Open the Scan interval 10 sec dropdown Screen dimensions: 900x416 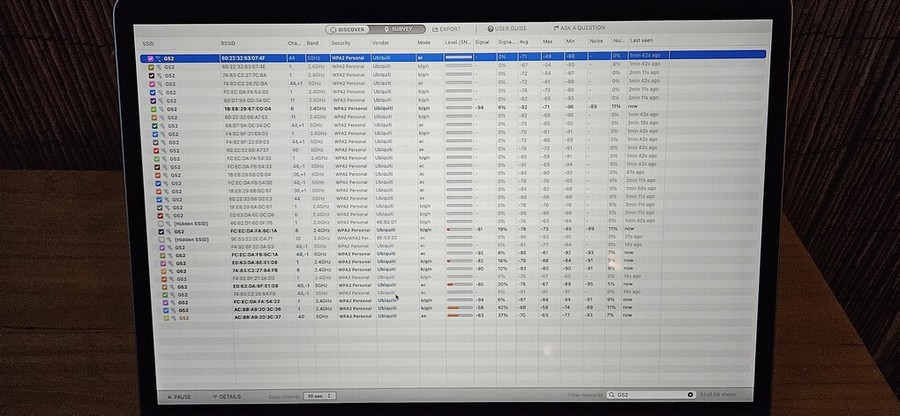click(318, 396)
